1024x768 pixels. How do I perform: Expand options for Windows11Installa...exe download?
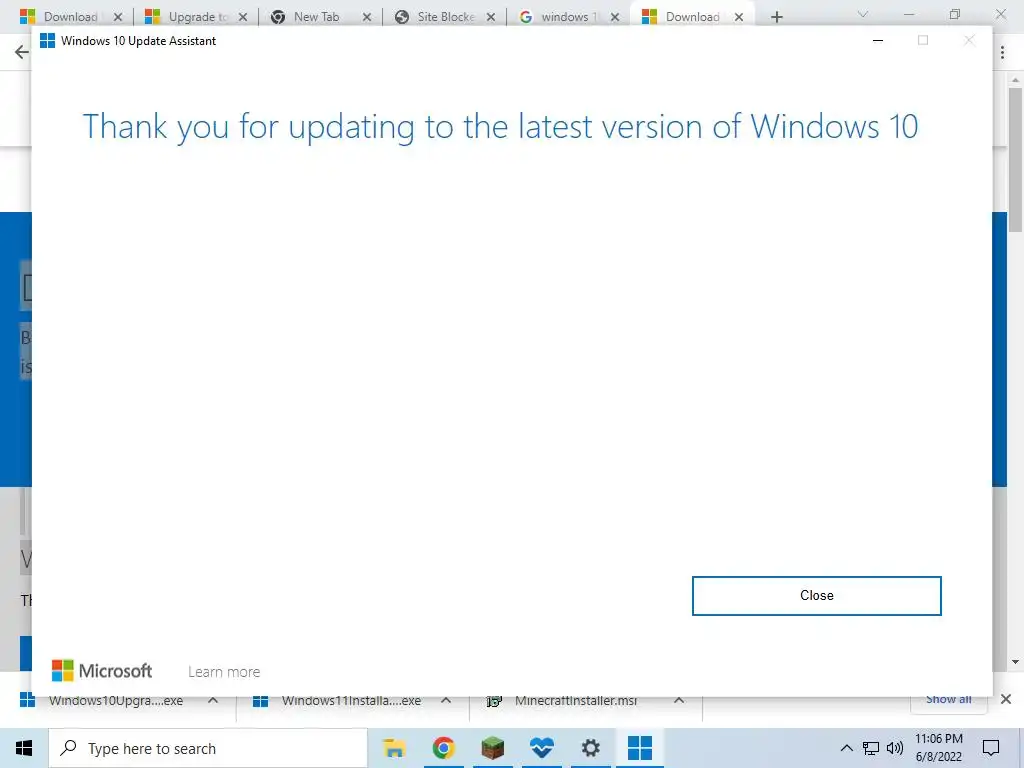click(446, 700)
